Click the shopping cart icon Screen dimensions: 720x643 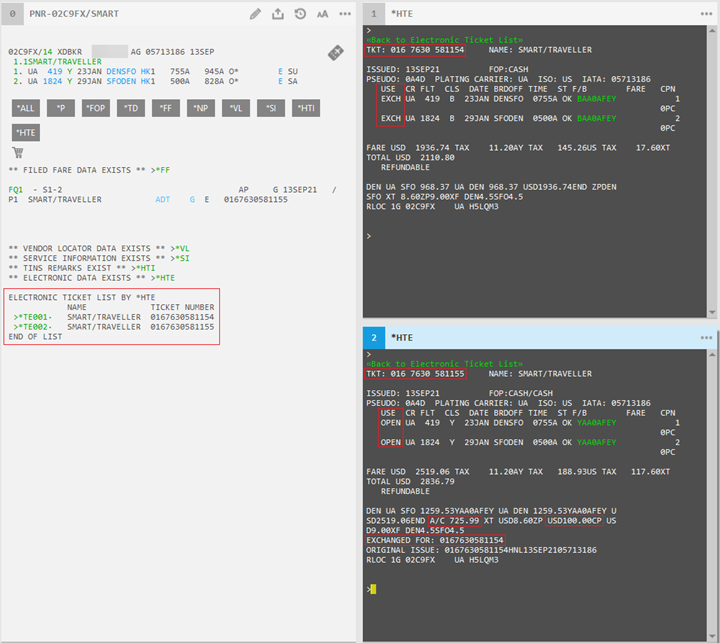18,152
